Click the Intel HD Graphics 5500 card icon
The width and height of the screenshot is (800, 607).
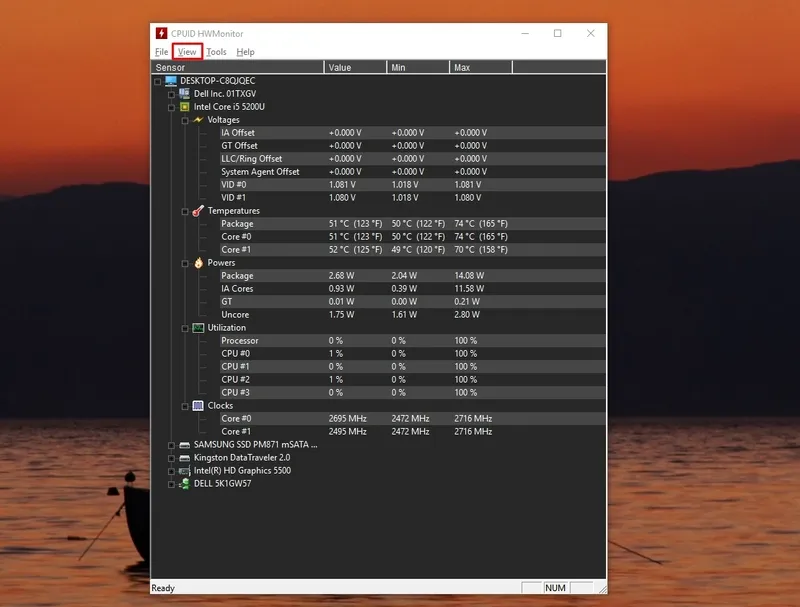tap(185, 471)
